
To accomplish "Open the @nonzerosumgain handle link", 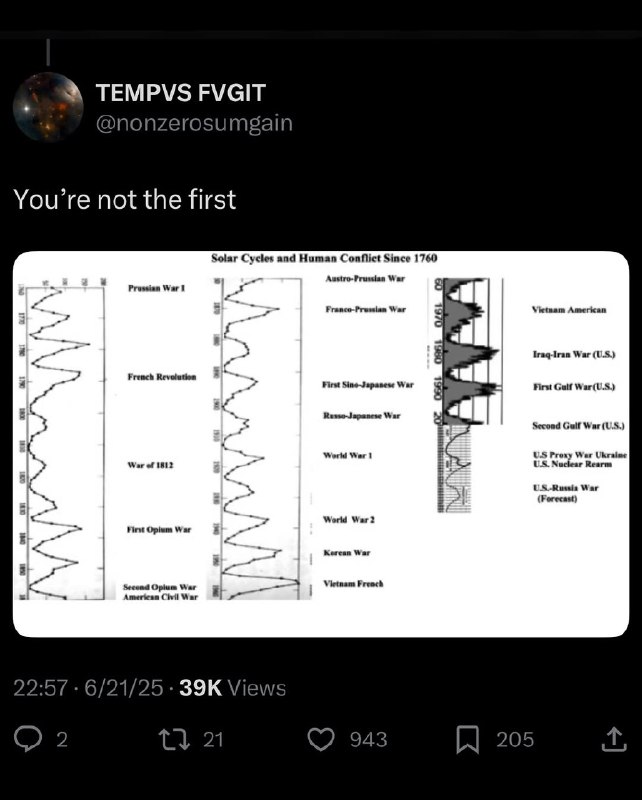I will point(194,123).
